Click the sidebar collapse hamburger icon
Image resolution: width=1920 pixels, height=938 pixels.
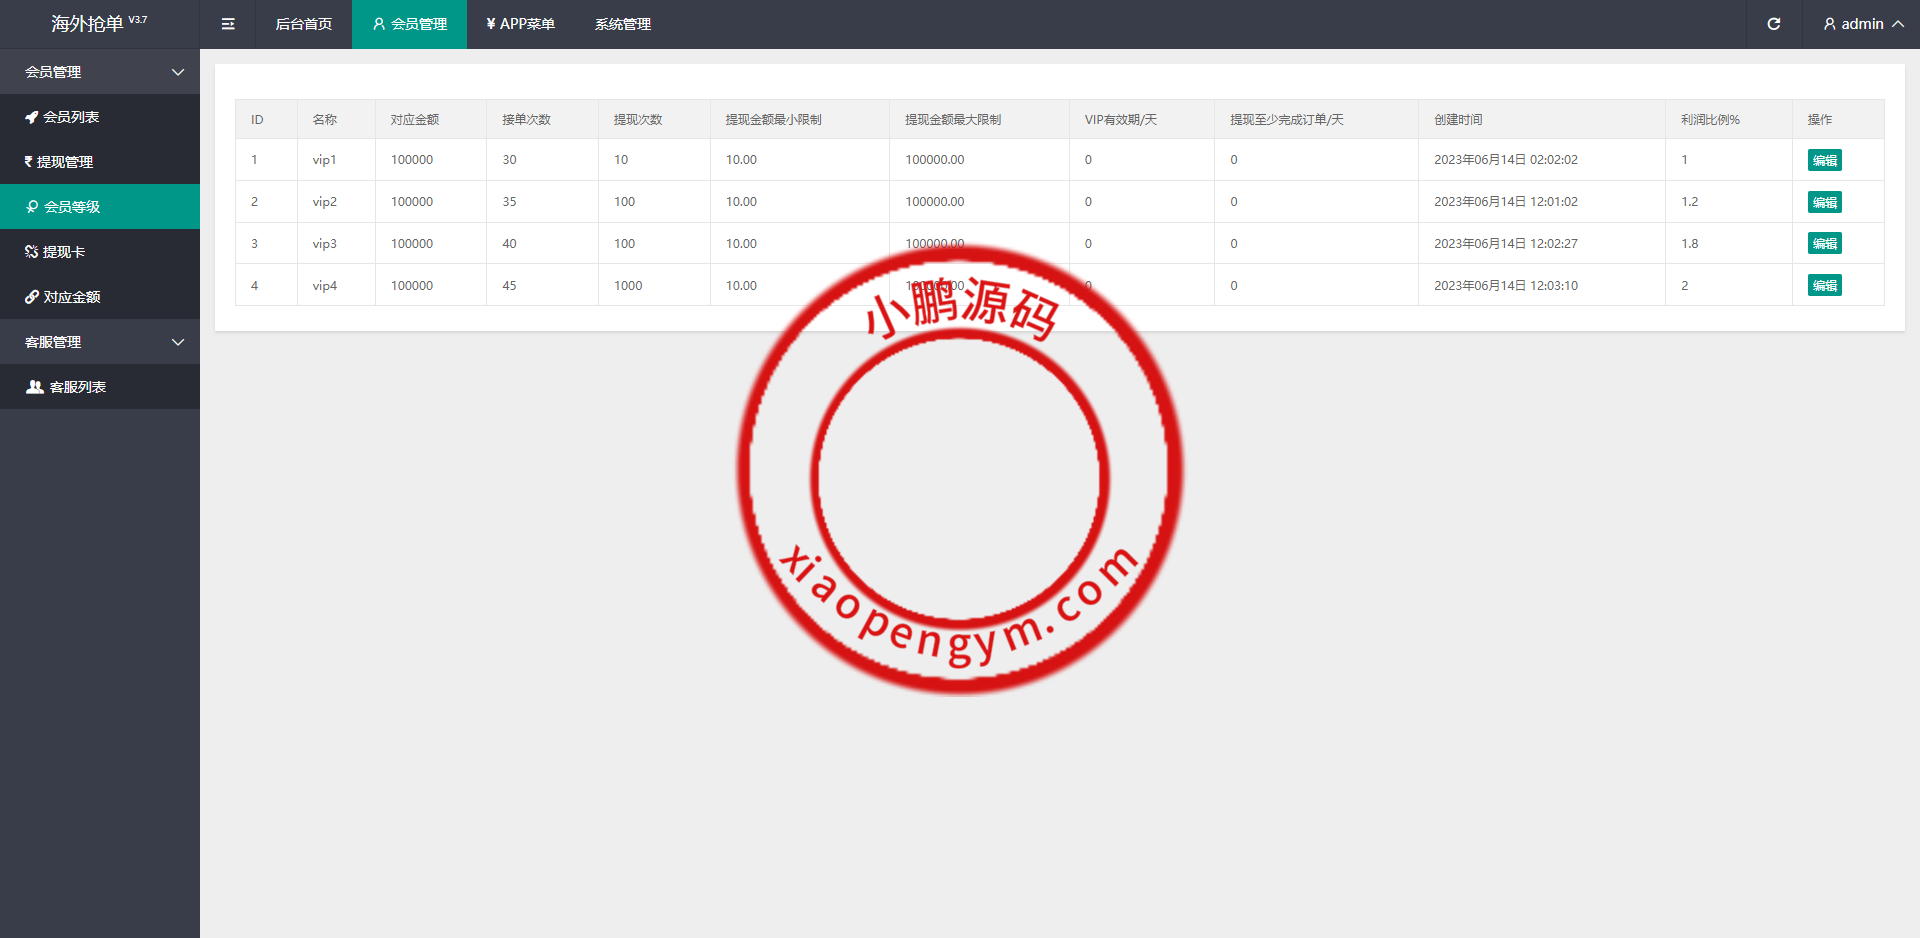[x=228, y=24]
